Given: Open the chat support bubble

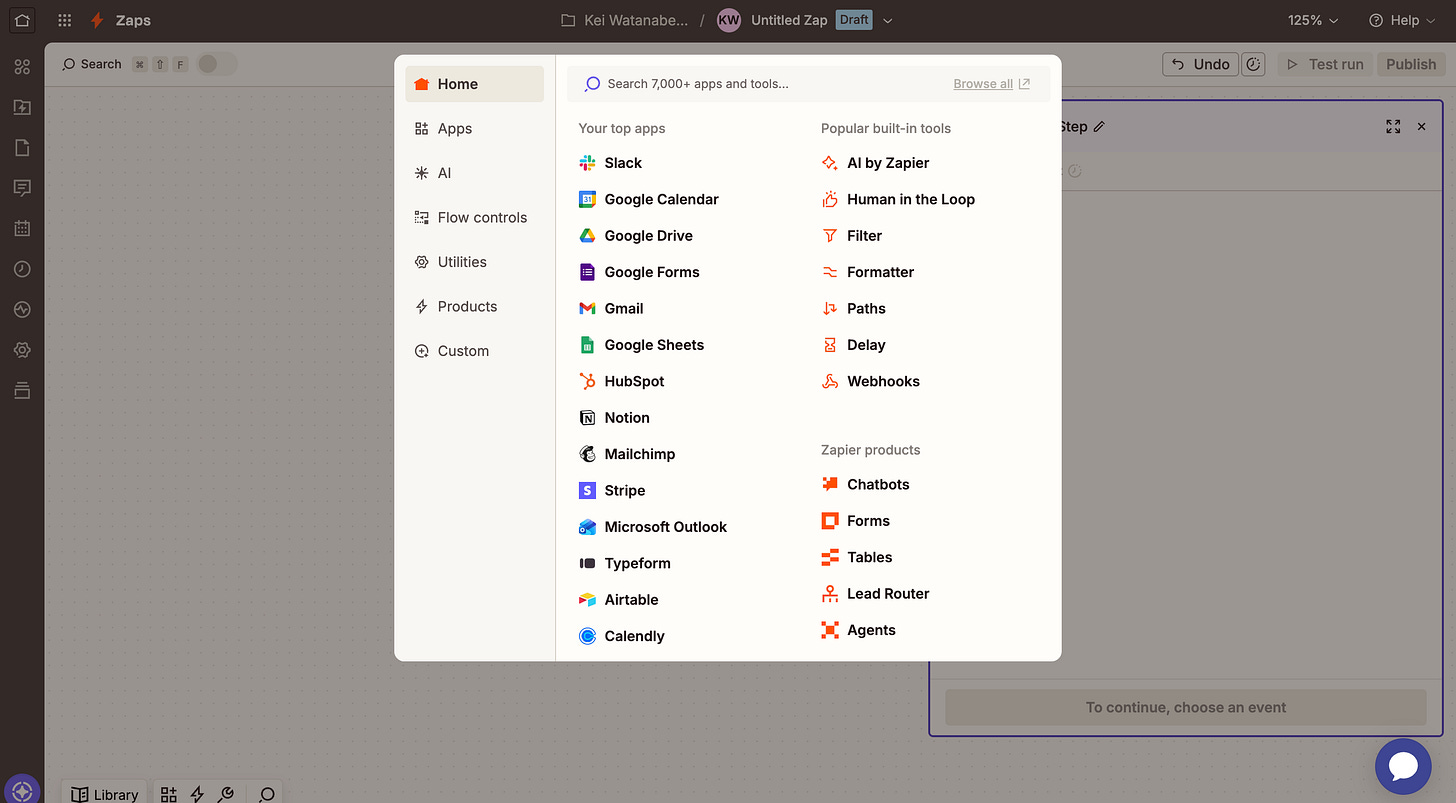Looking at the screenshot, I should 1404,766.
